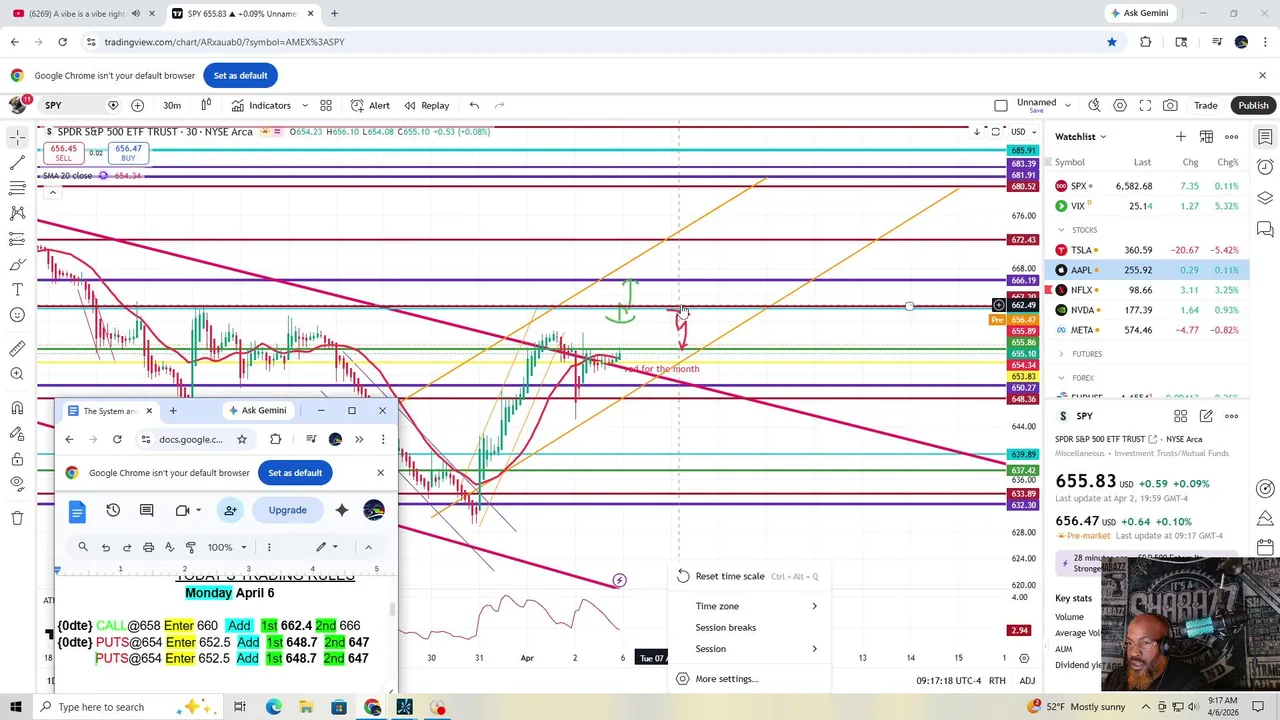Open the emoji icons tool
1280x720 pixels.
17,315
